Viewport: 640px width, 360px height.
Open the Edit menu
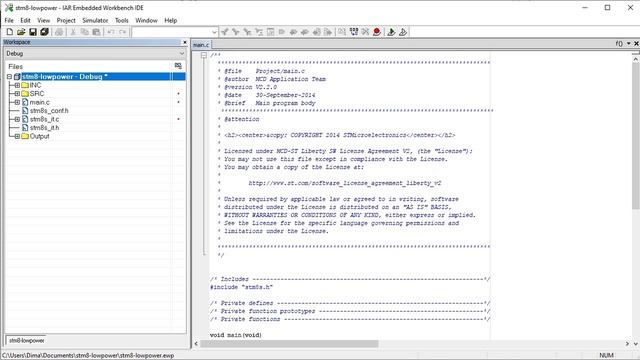25,20
